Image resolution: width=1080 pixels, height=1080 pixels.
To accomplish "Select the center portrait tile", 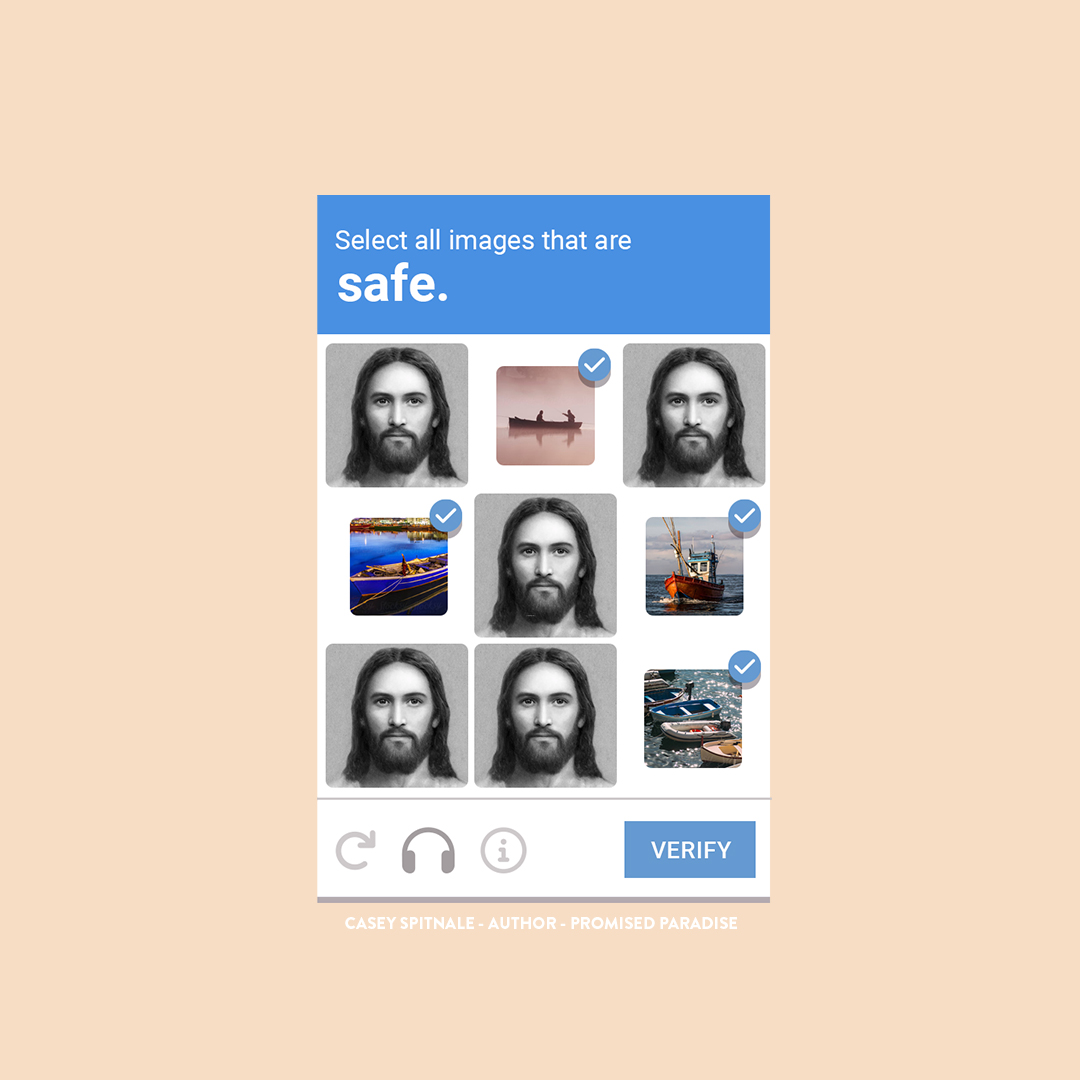I will [546, 565].
